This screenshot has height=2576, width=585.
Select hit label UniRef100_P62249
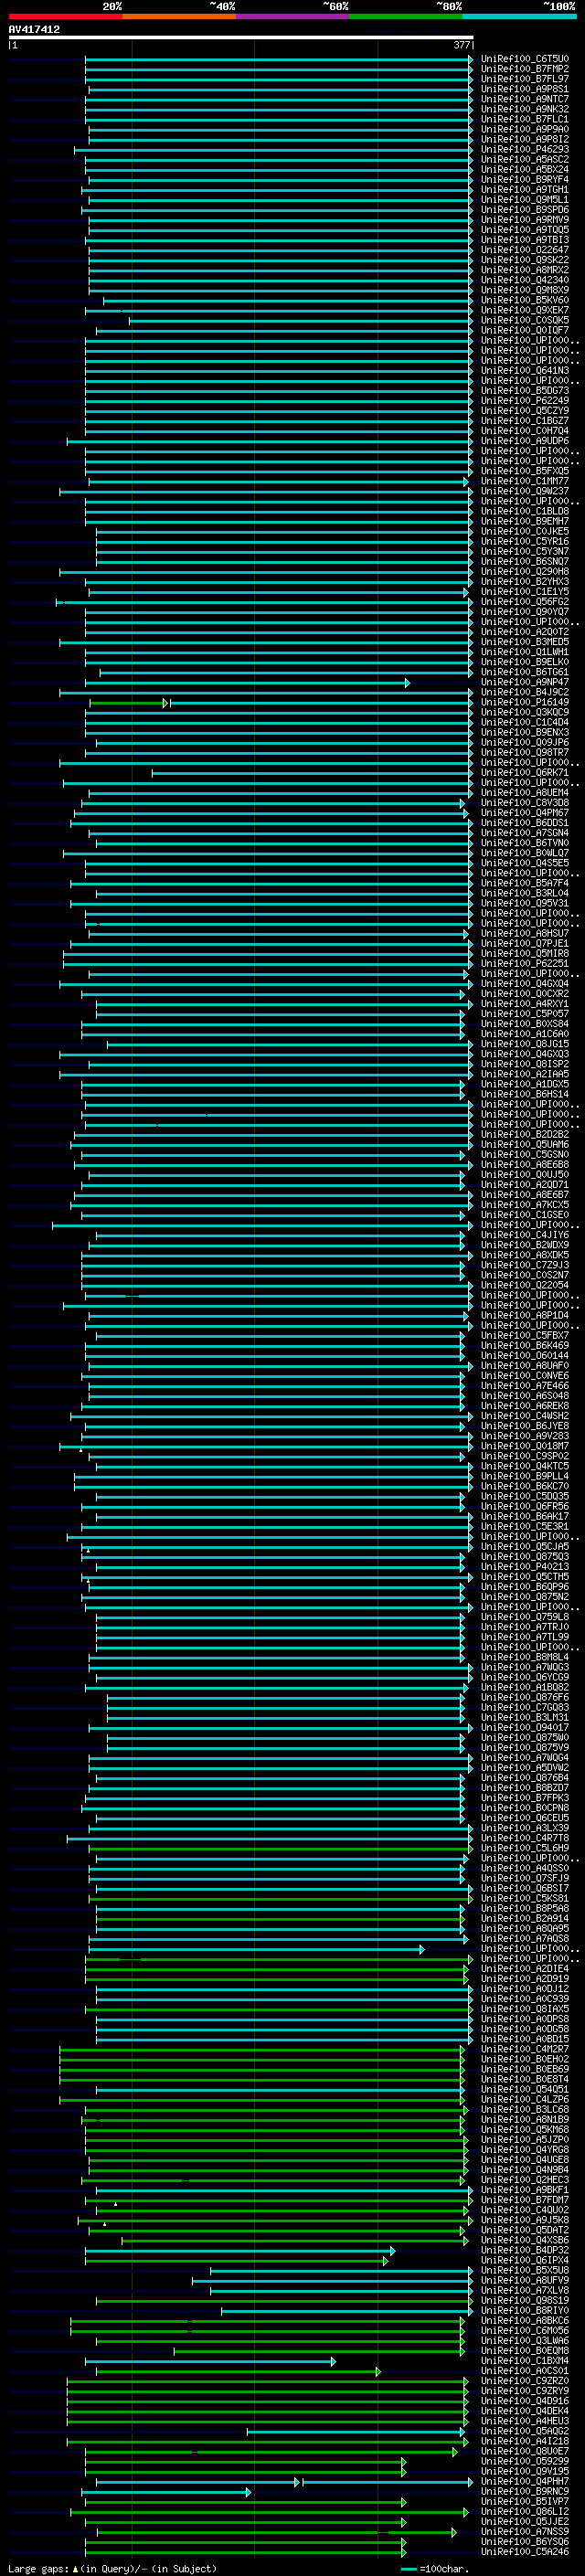pos(525,401)
